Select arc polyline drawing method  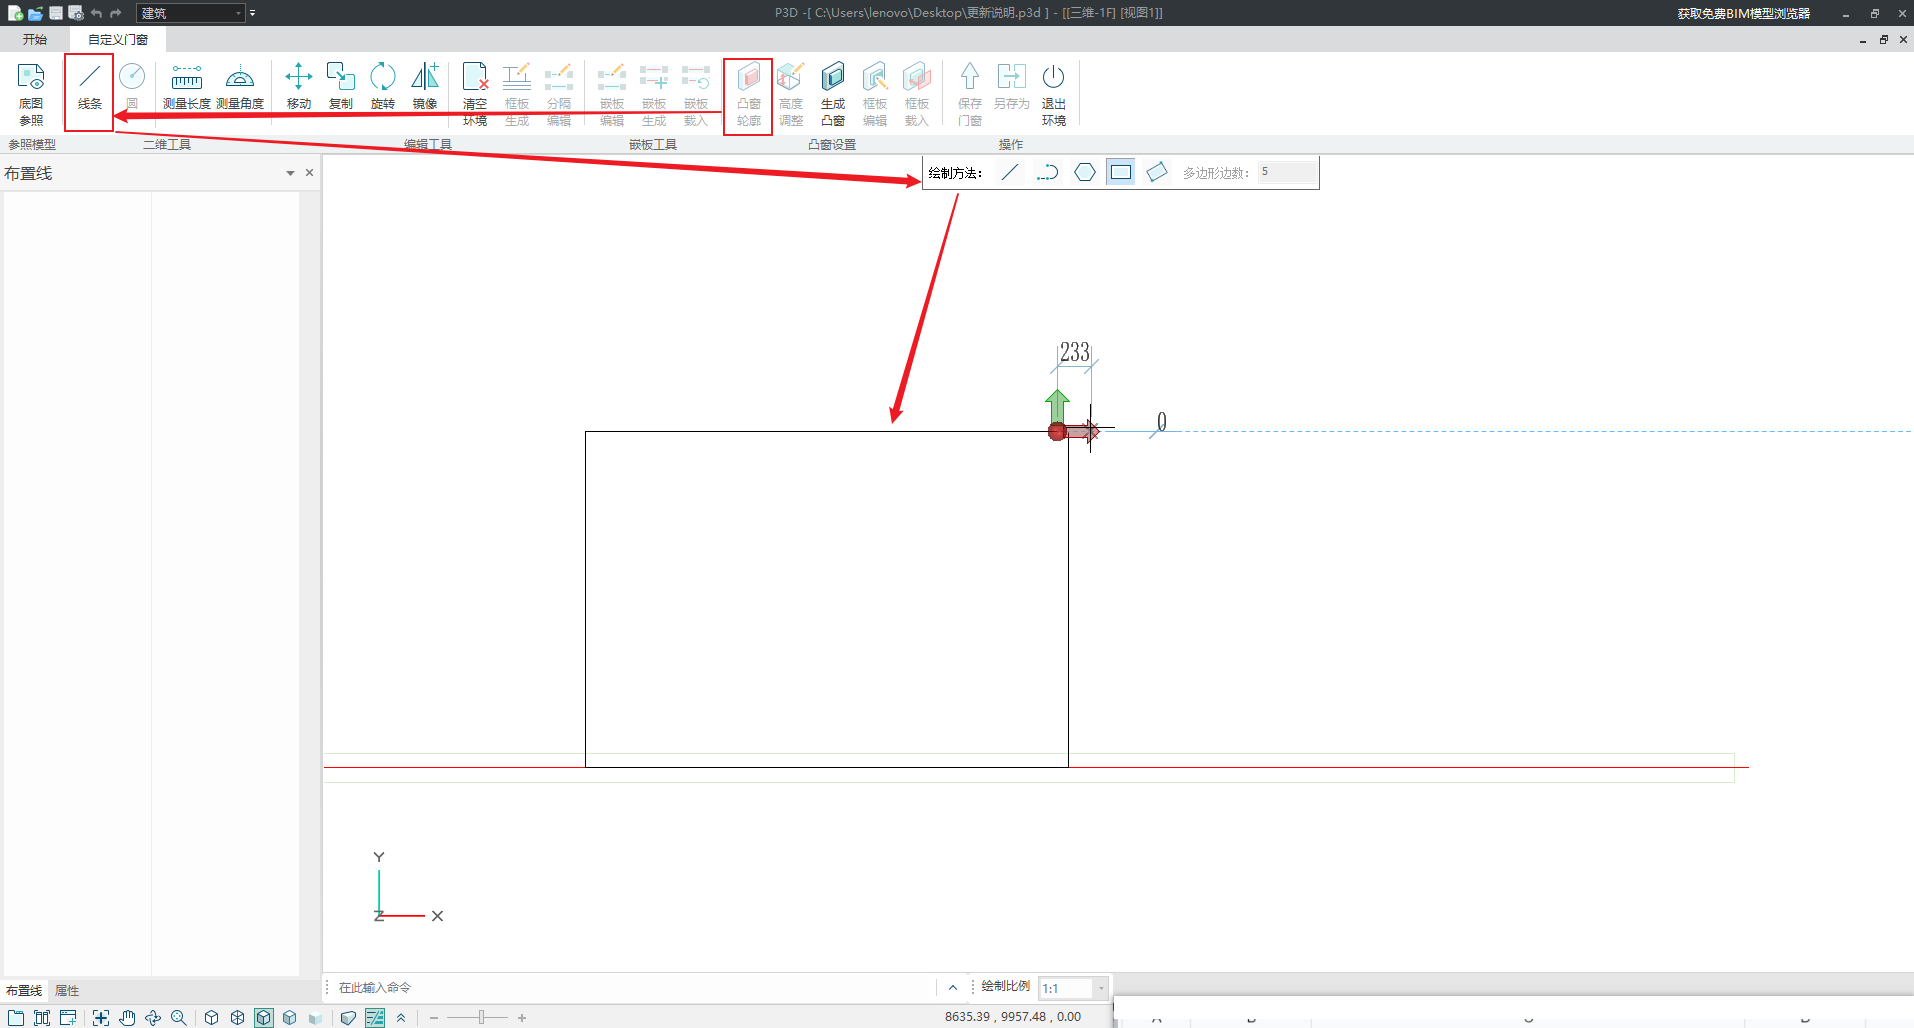tap(1047, 172)
